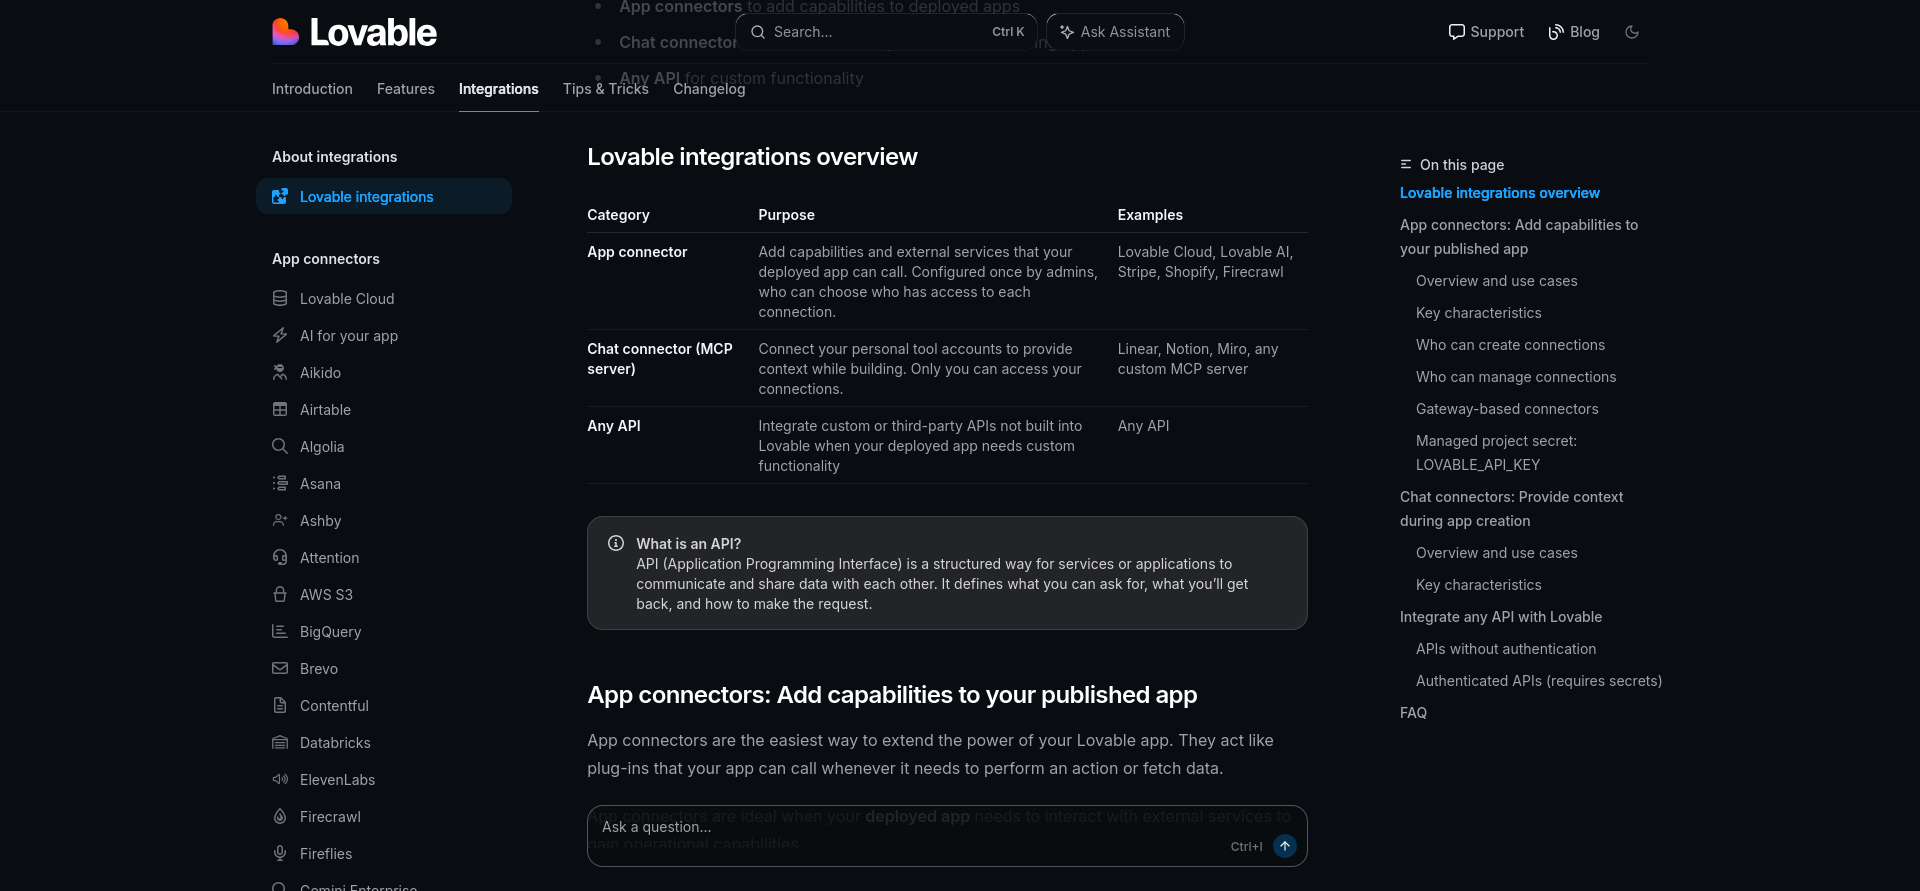Image resolution: width=1920 pixels, height=891 pixels.
Task: Click the AWS S3 bucket icon
Action: click(280, 594)
